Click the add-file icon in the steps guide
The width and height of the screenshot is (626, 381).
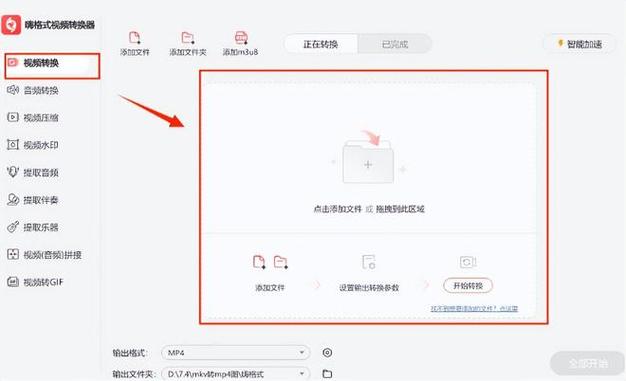pyautogui.click(x=259, y=262)
